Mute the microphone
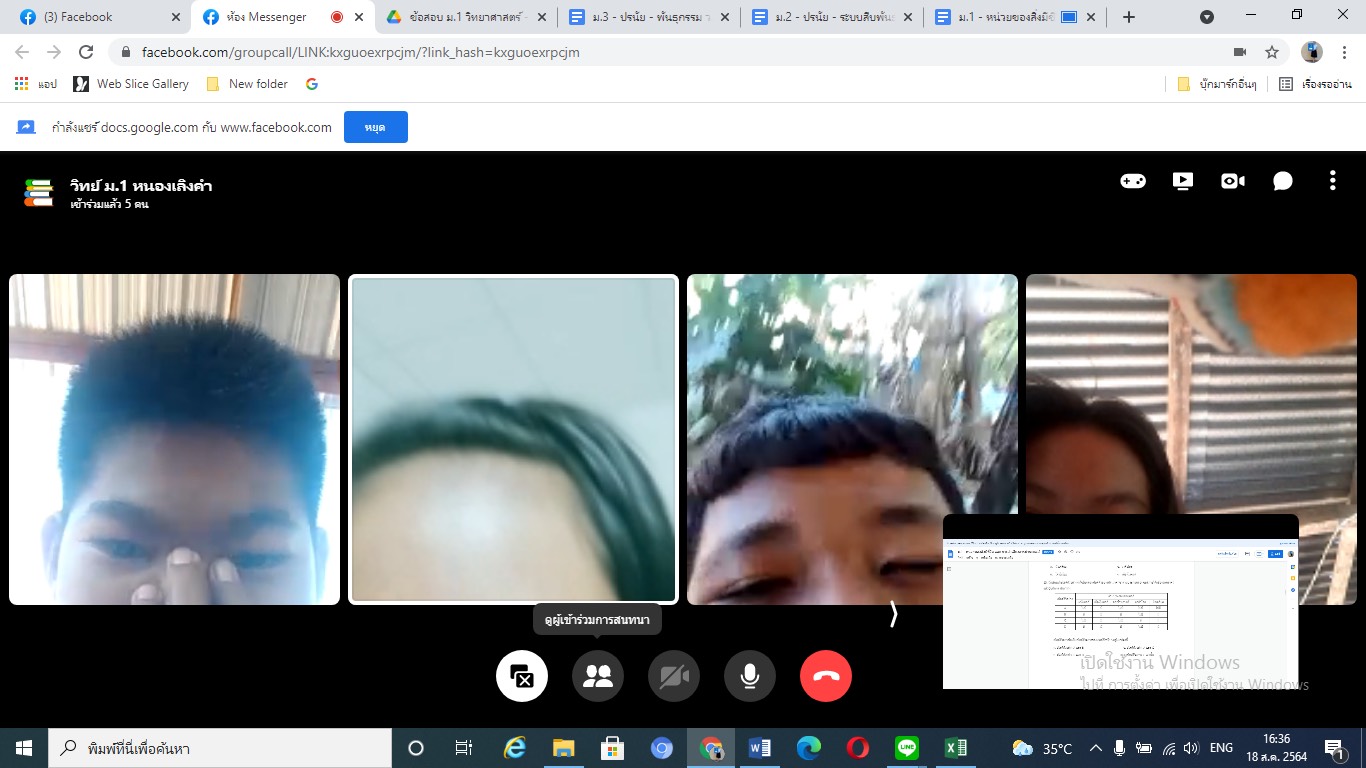This screenshot has width=1366, height=768. pos(750,676)
